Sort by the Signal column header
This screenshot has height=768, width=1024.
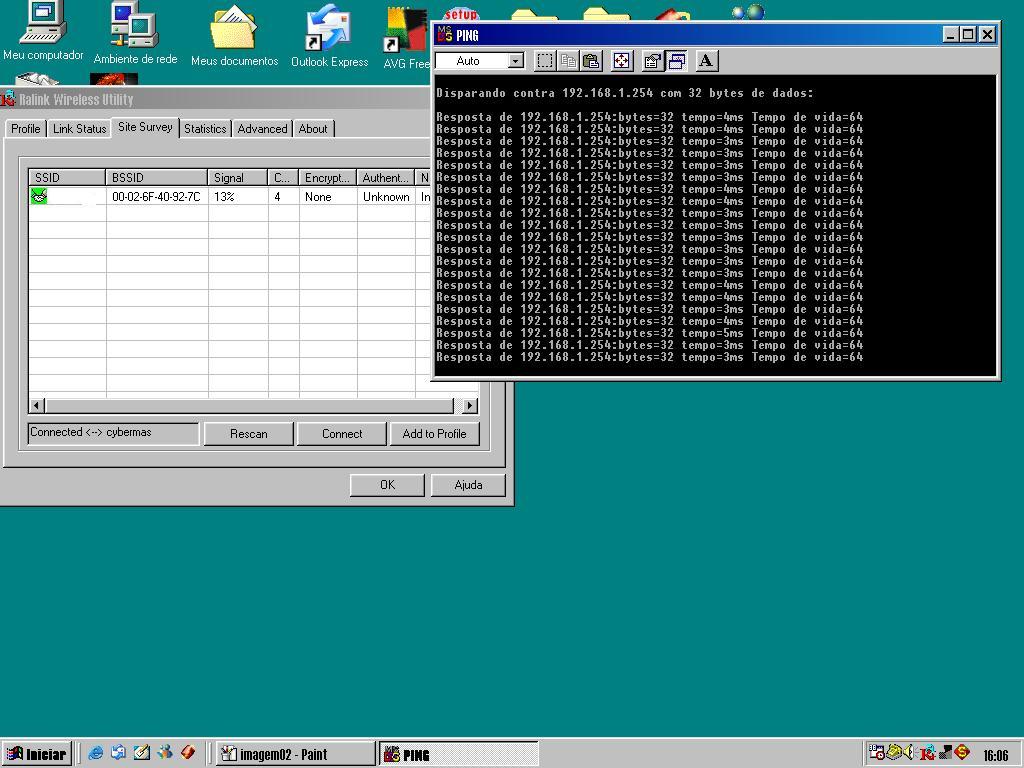pos(238,178)
